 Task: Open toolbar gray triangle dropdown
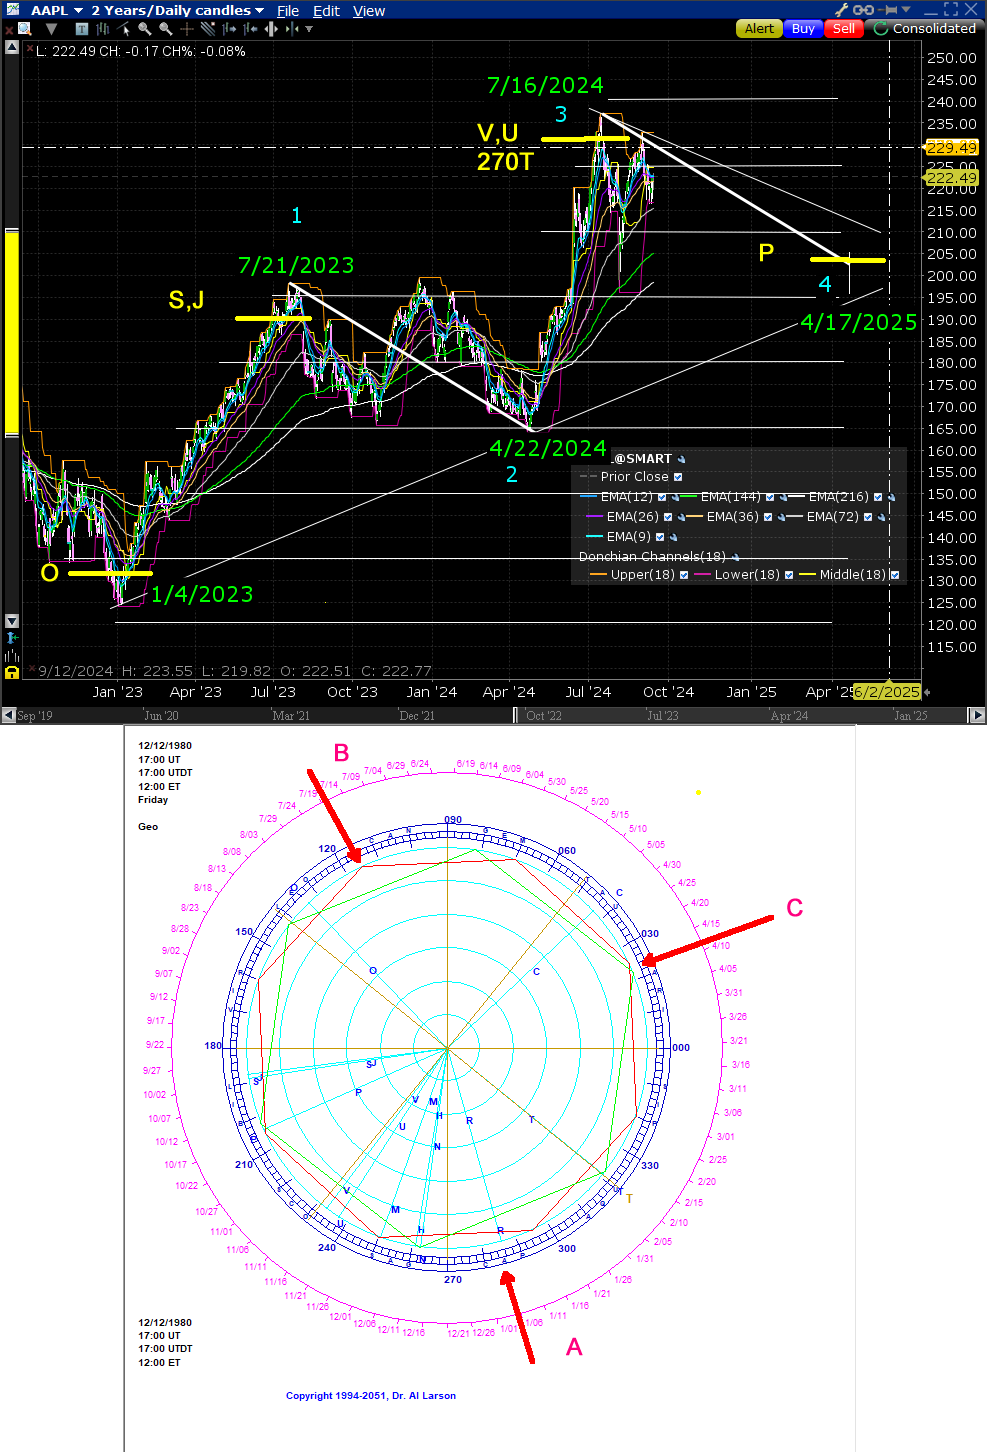tap(51, 29)
